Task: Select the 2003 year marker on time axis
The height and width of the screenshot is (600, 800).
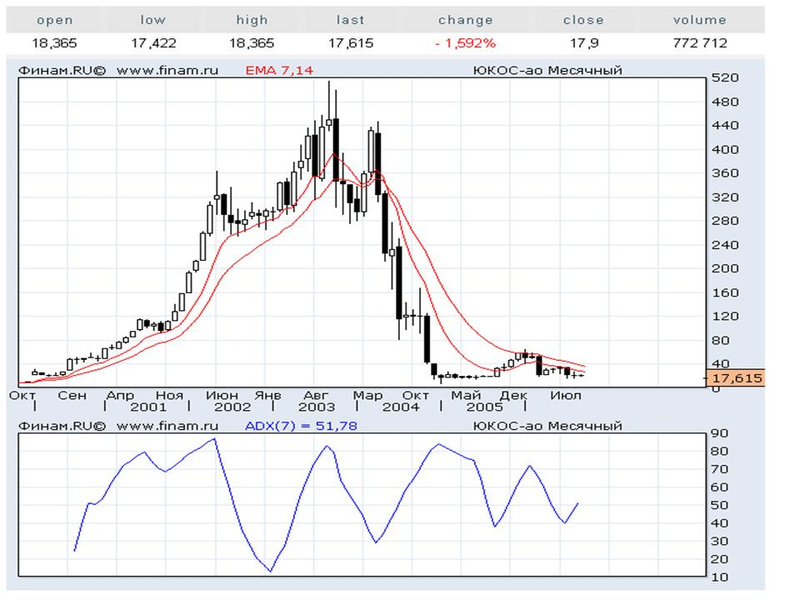Action: (x=317, y=408)
